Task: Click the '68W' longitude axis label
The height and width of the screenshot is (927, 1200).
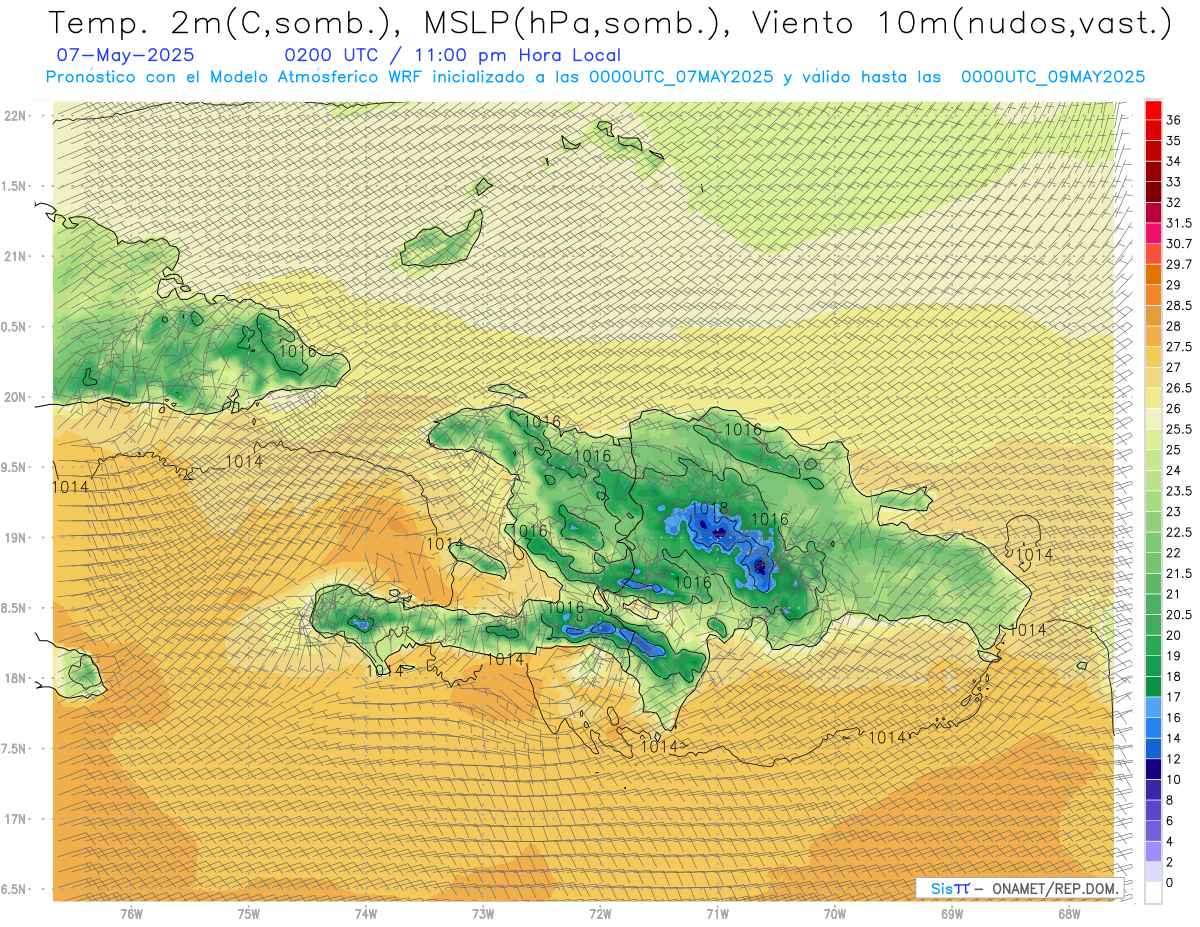Action: pos(1069,914)
